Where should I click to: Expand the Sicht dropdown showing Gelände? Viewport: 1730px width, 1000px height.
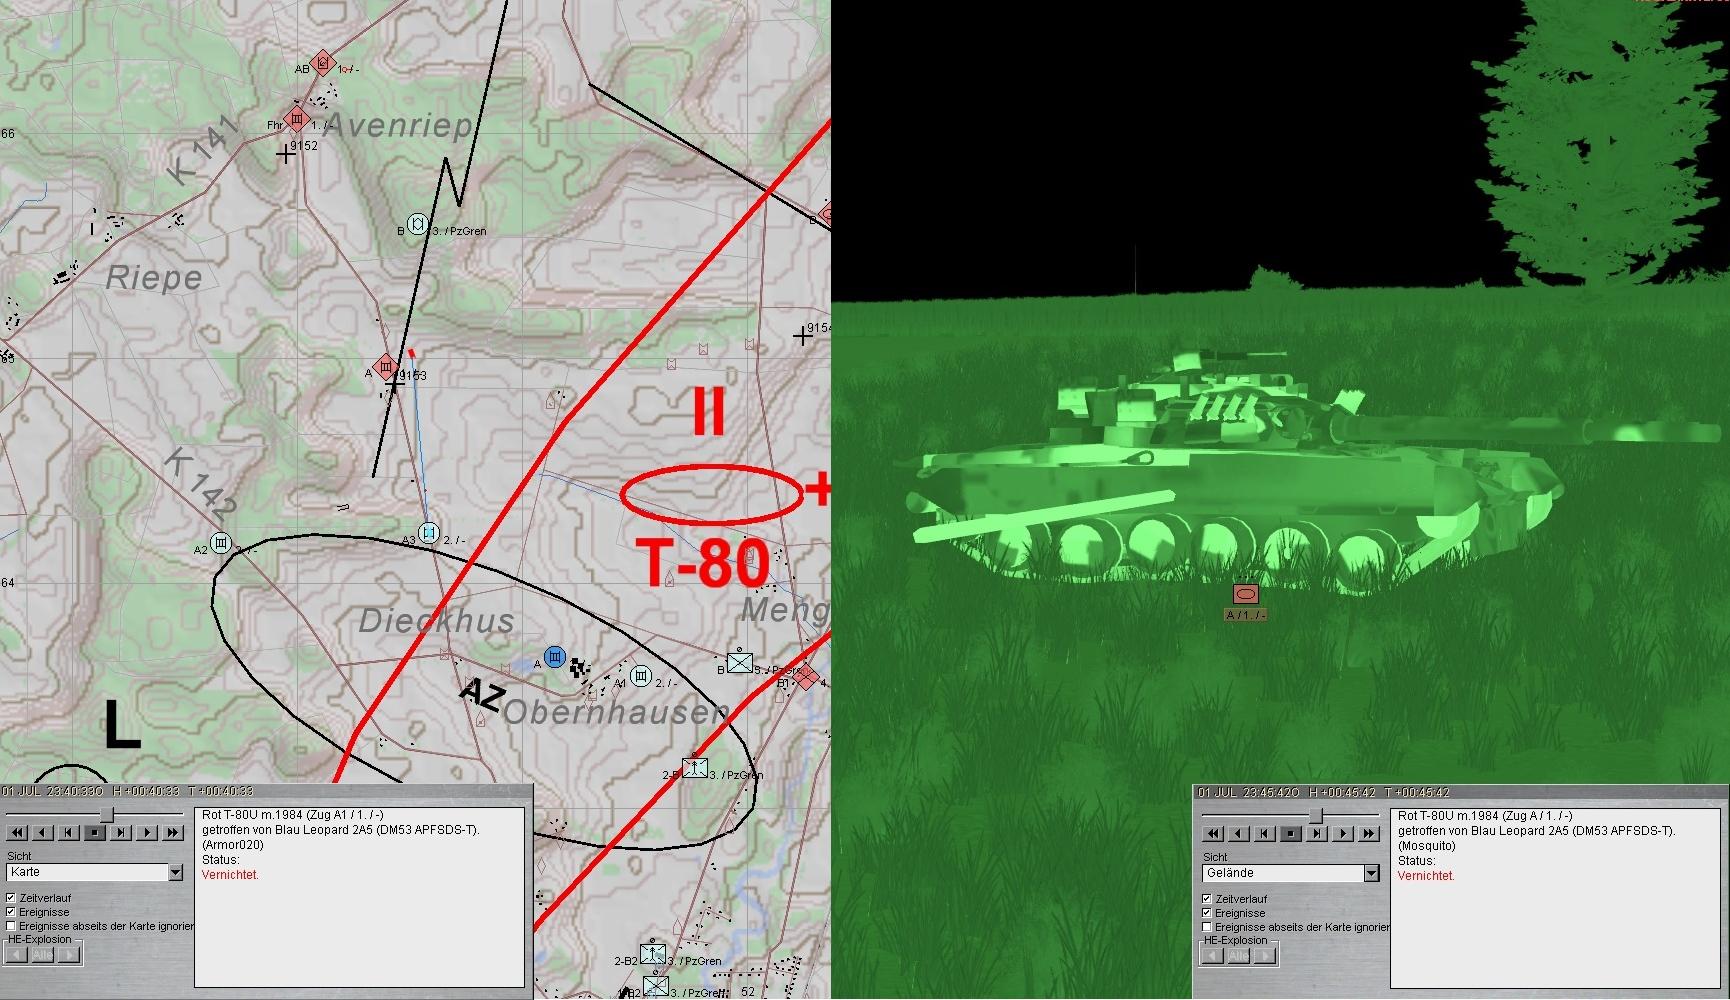point(1371,873)
